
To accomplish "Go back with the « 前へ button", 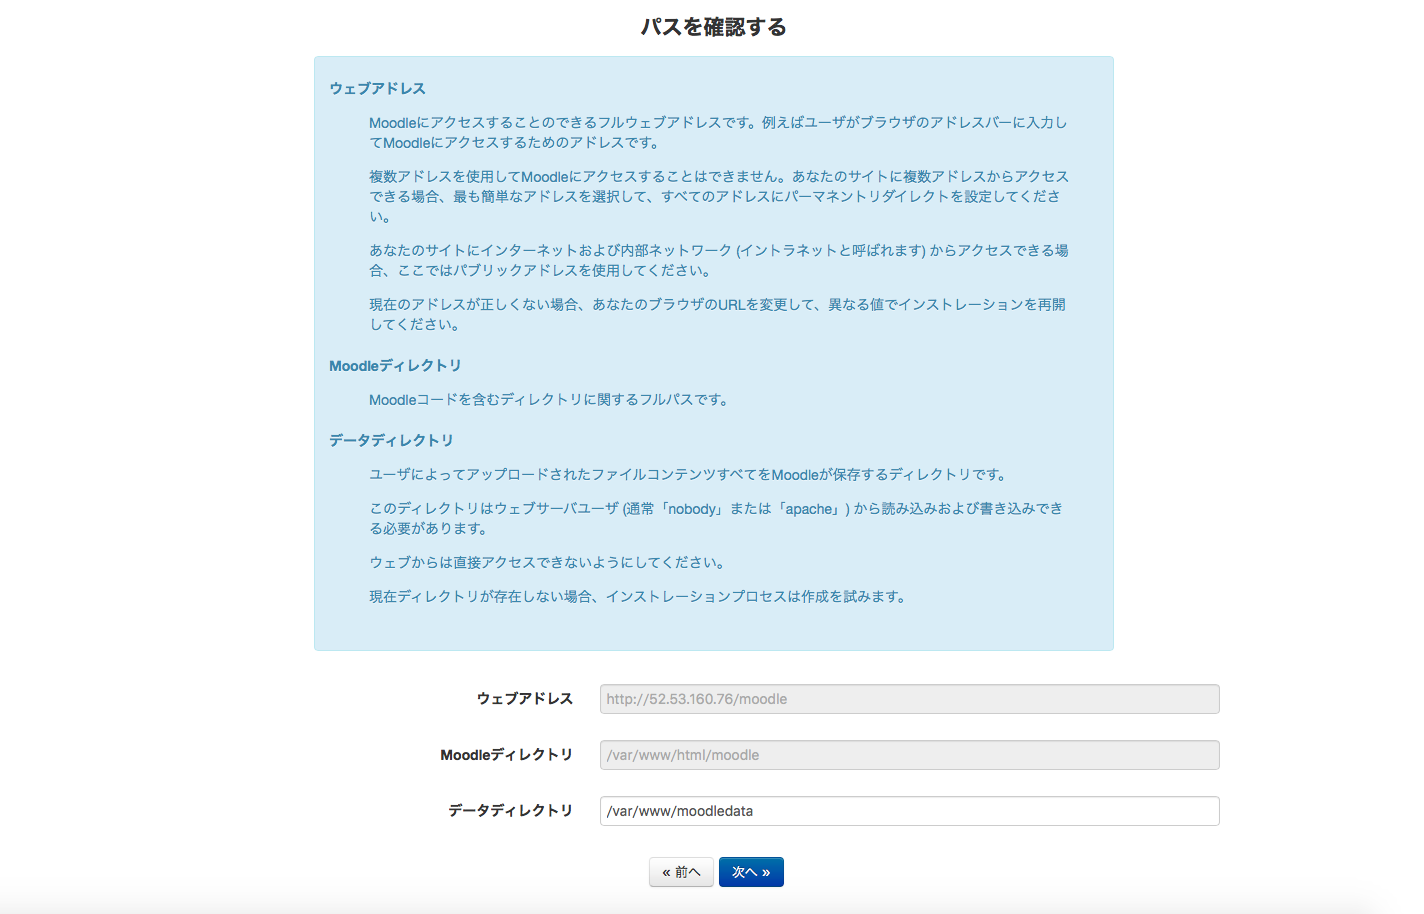I will 681,872.
